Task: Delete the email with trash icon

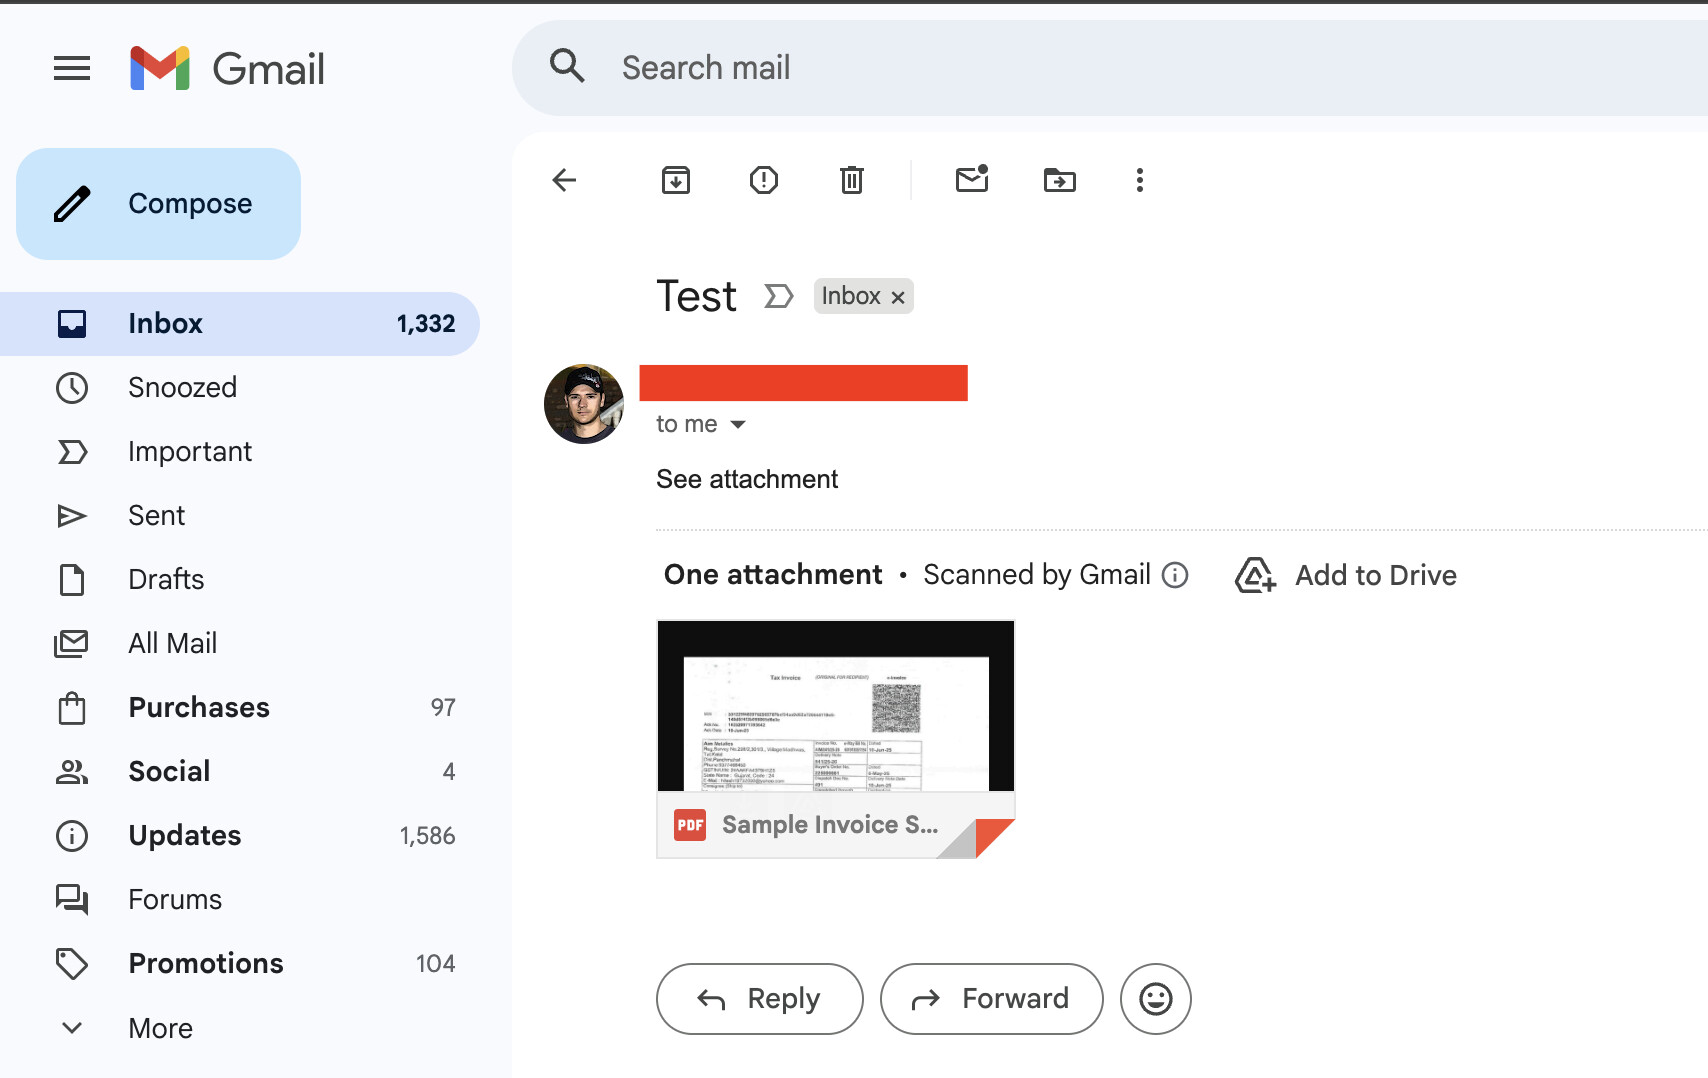Action: pyautogui.click(x=852, y=180)
